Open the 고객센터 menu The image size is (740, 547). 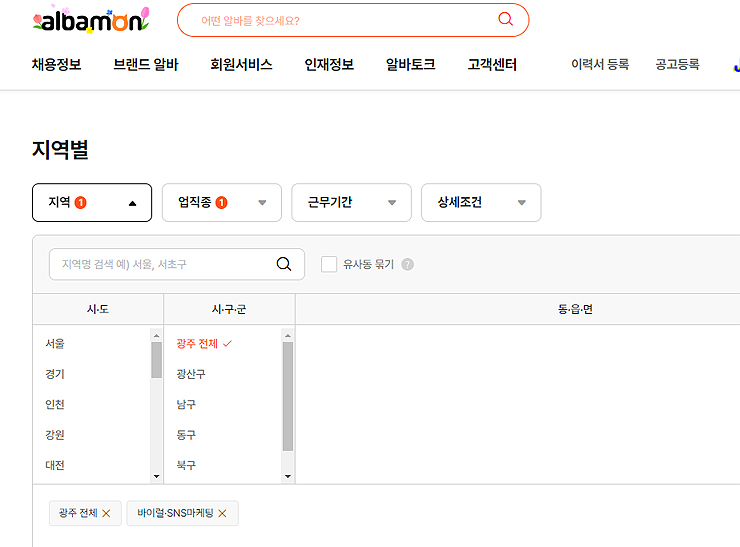click(x=492, y=64)
